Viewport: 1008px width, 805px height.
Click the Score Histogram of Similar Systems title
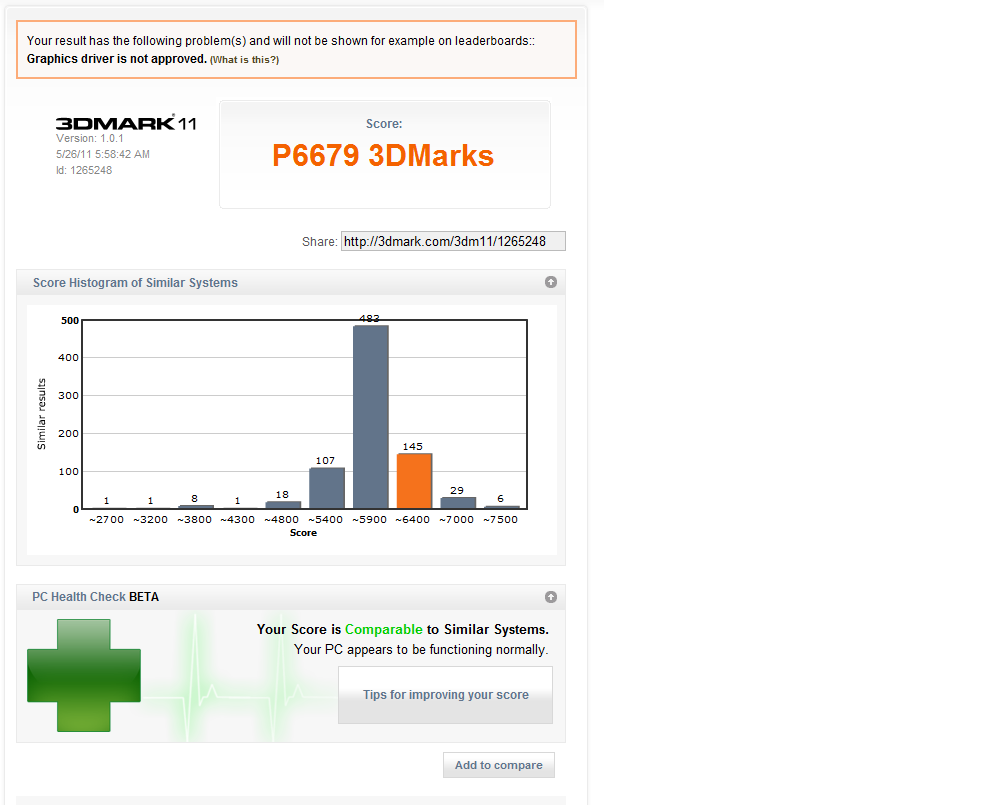(135, 283)
